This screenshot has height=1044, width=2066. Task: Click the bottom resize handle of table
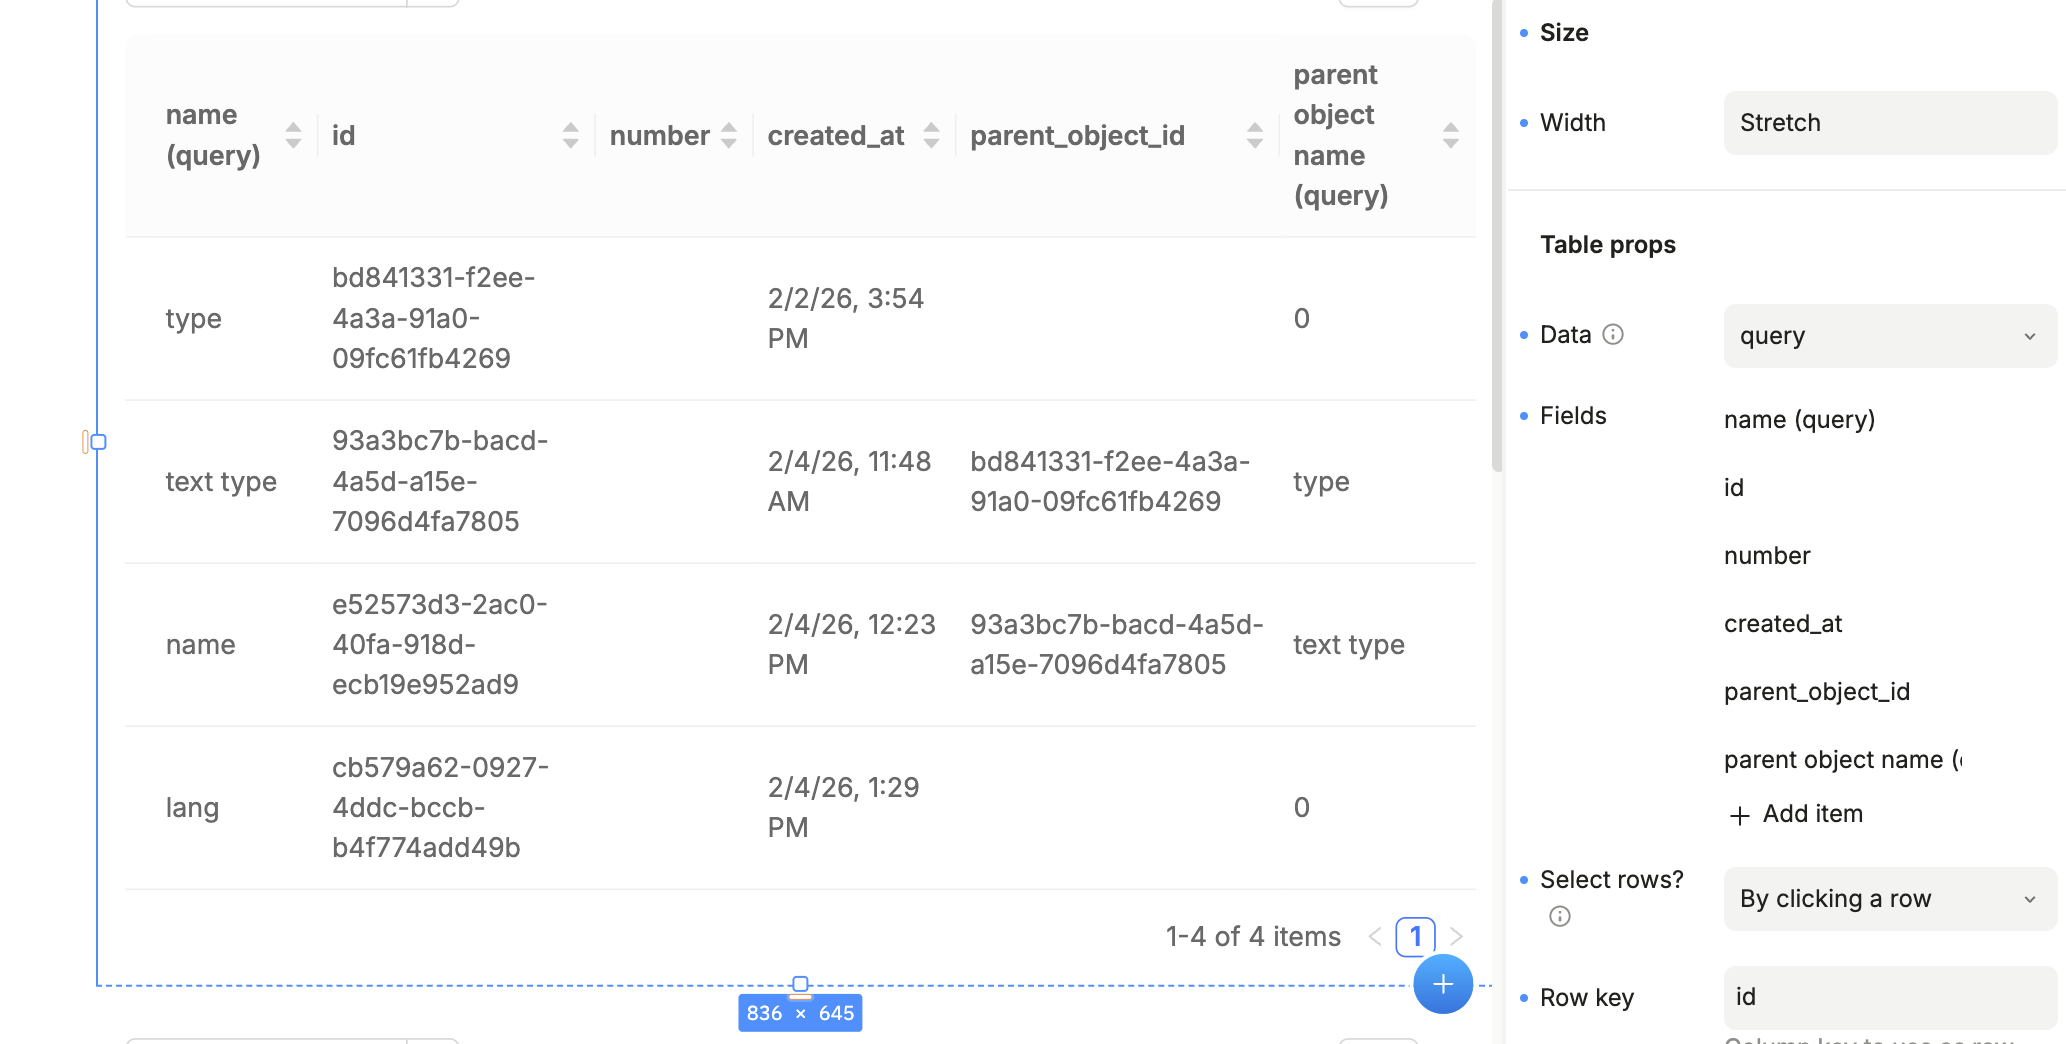[x=800, y=985]
